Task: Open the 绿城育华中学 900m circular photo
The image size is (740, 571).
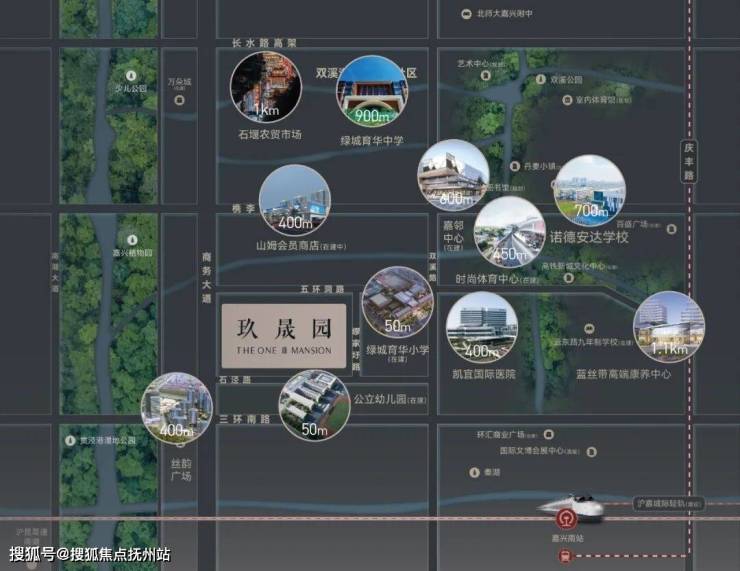Action: click(372, 92)
